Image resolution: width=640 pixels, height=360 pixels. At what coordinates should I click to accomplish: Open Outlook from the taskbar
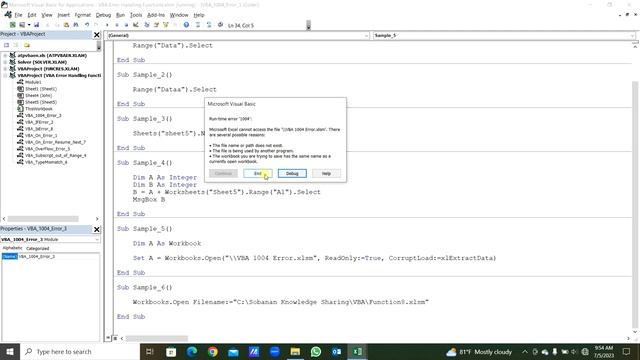point(336,351)
